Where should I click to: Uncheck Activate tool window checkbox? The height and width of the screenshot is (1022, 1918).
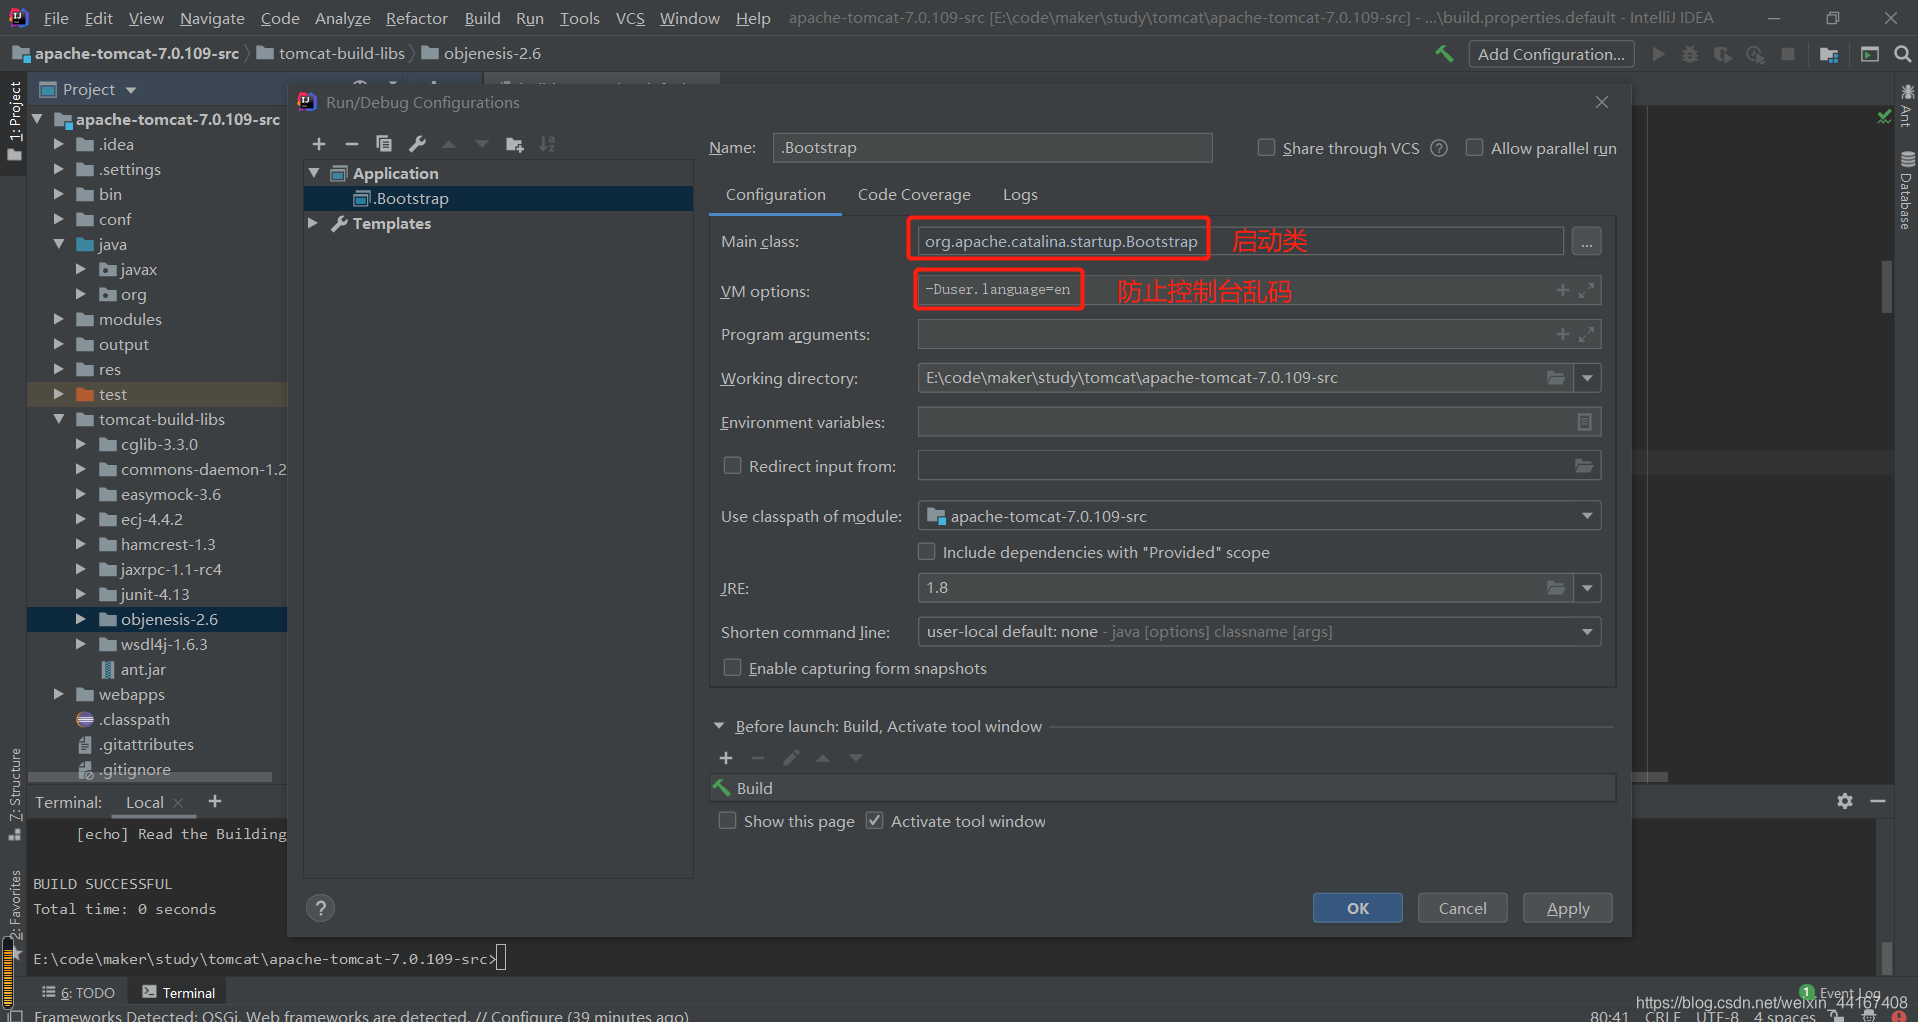pyautogui.click(x=874, y=821)
